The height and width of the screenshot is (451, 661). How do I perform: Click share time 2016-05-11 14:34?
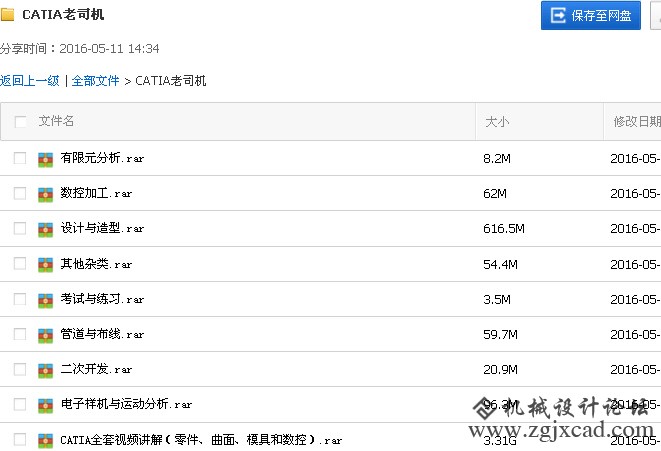tap(109, 48)
